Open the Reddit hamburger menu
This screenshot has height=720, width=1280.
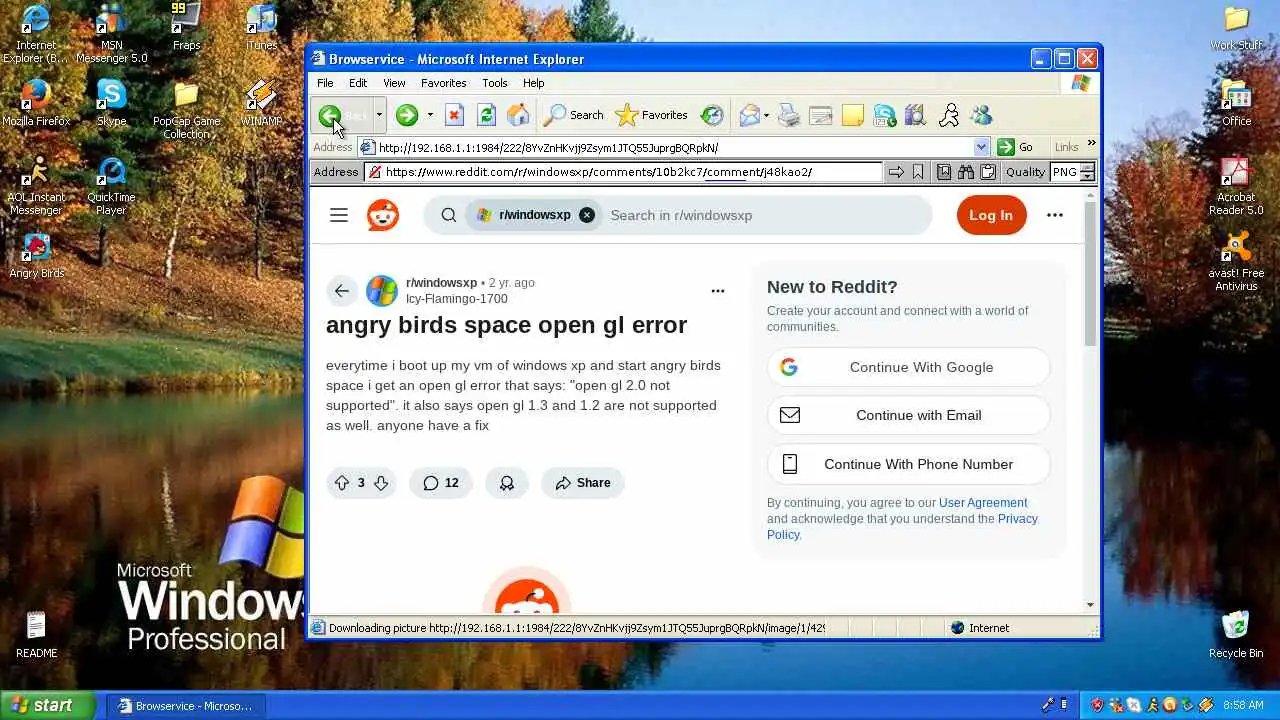(339, 215)
